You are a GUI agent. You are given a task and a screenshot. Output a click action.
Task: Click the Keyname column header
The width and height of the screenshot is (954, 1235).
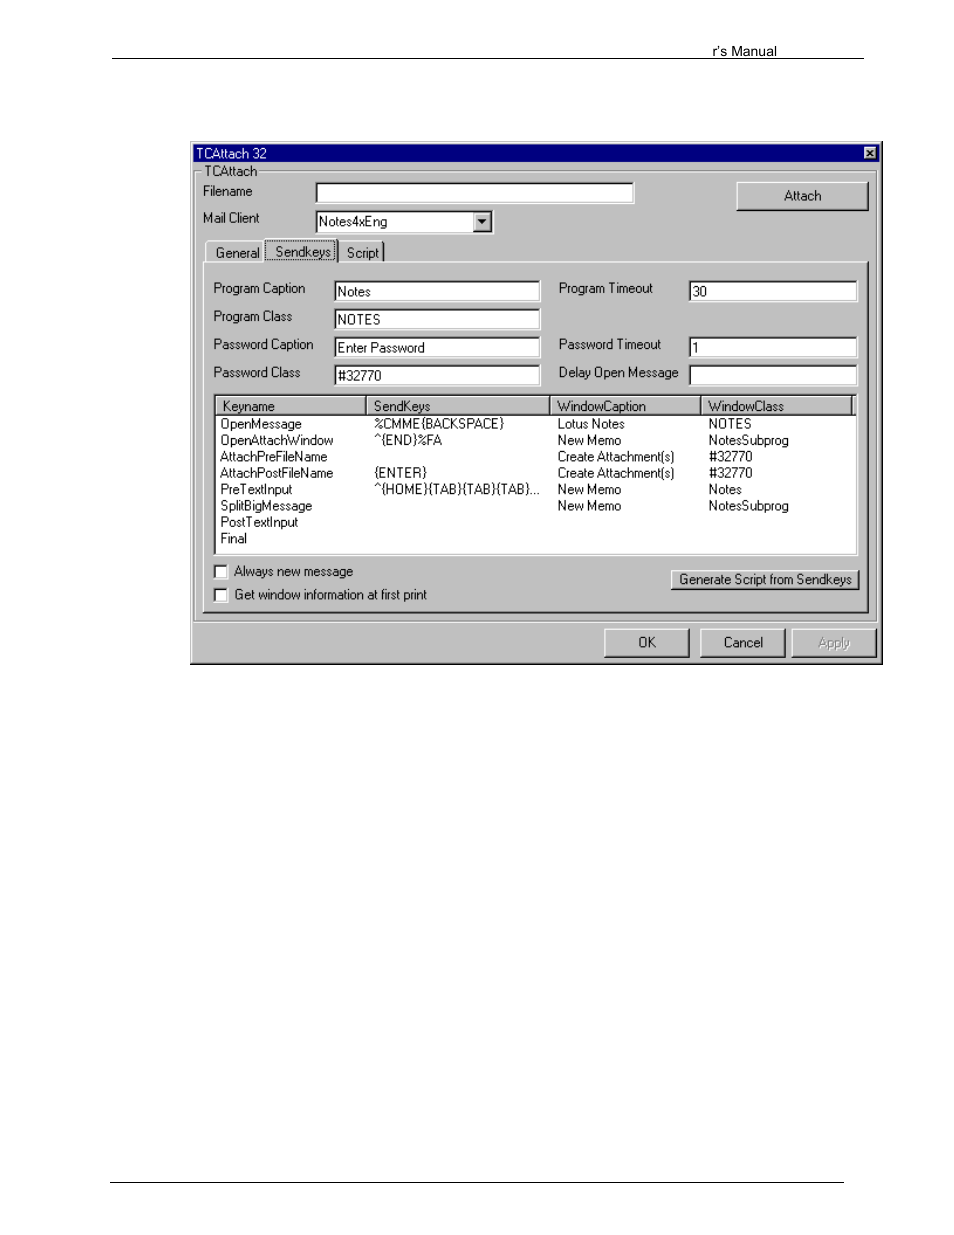click(x=291, y=406)
